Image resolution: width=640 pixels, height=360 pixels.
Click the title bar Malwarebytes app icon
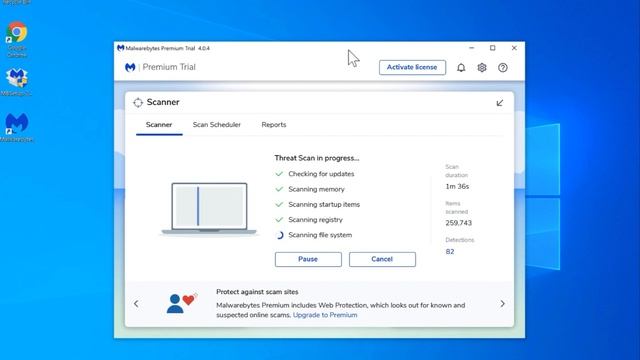tap(120, 48)
